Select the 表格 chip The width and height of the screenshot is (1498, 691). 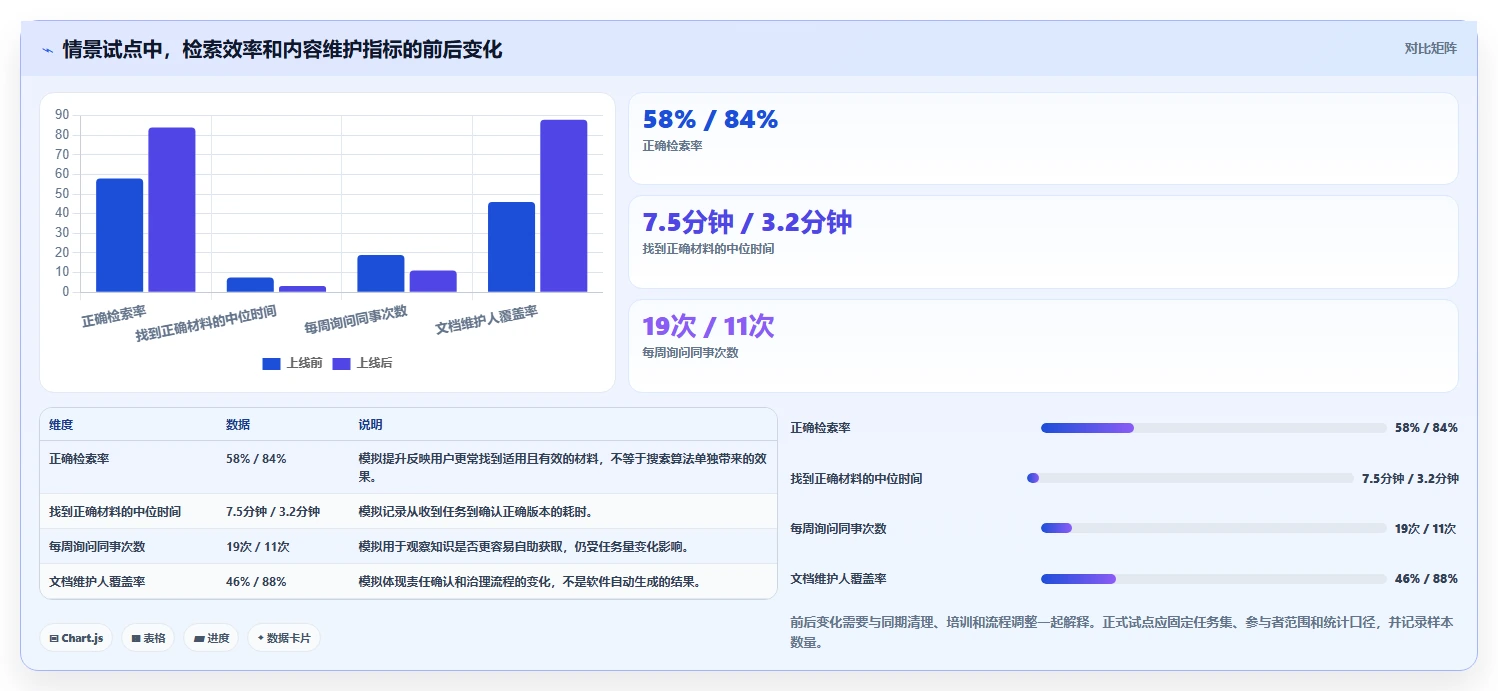pos(149,638)
